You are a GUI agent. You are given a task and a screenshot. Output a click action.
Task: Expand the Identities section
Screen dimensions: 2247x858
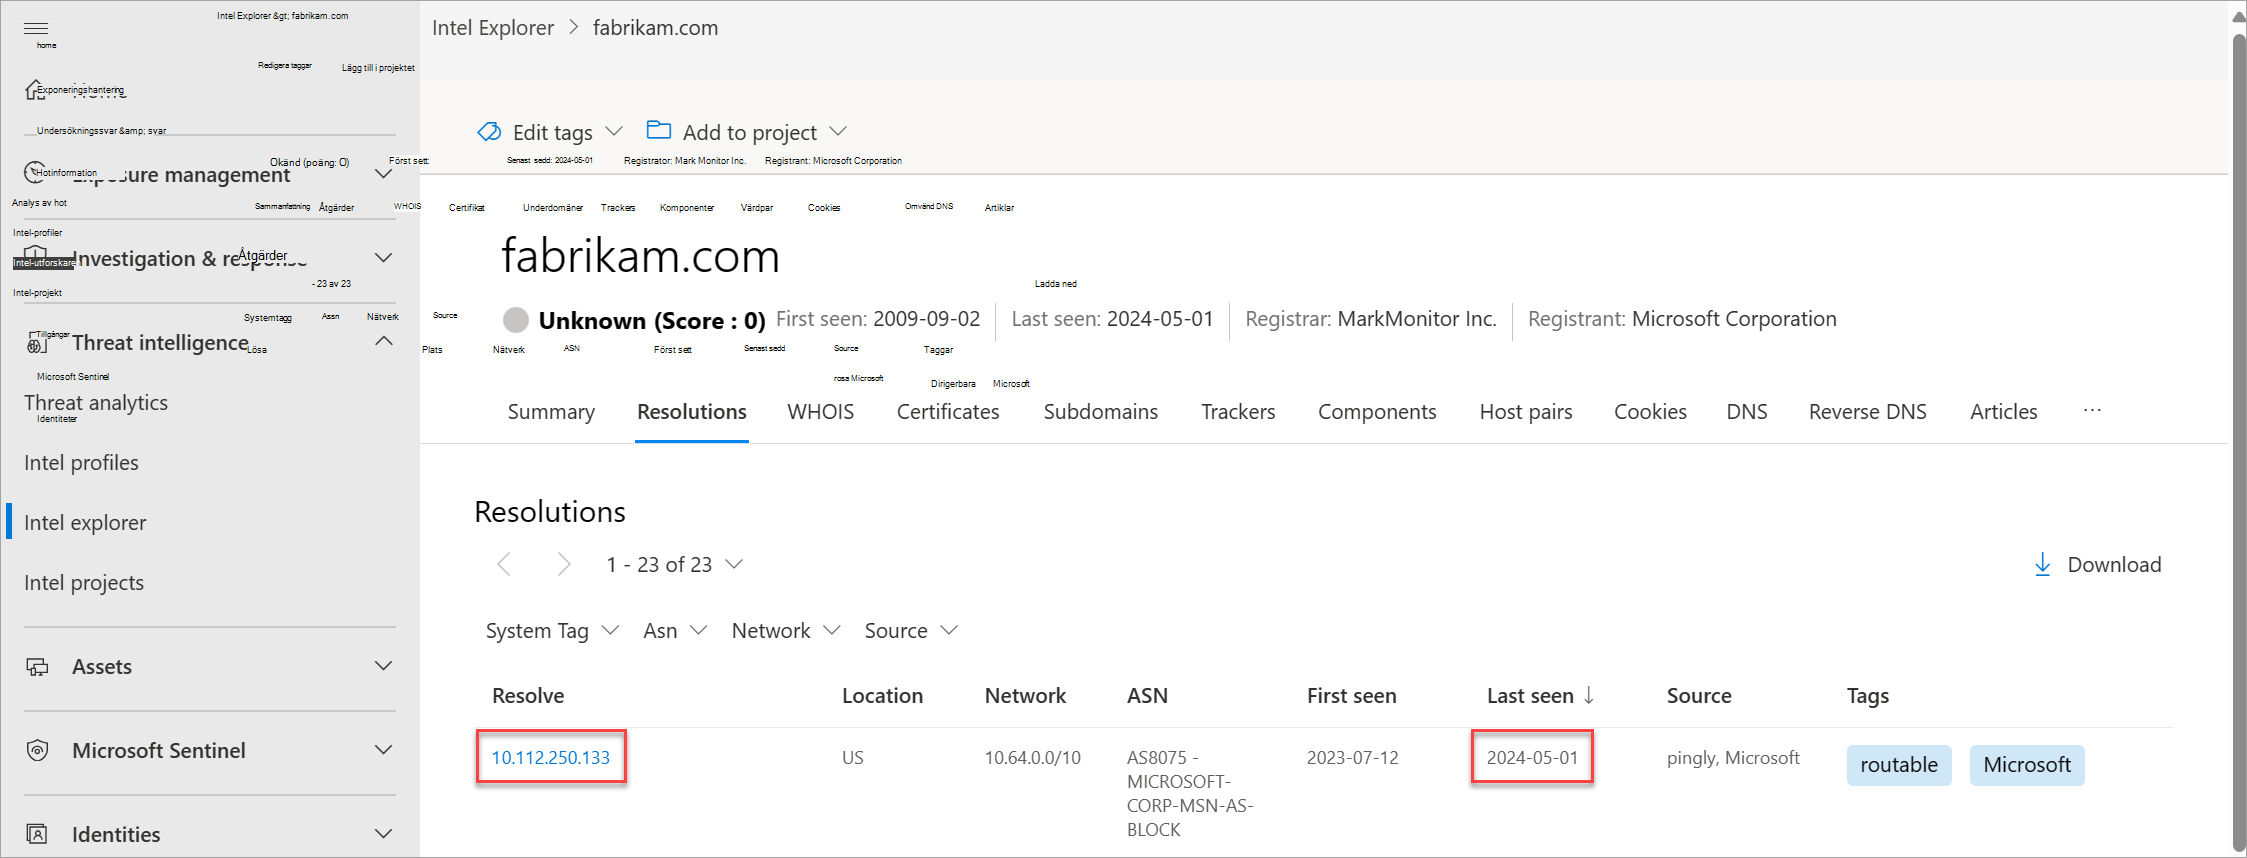383,834
